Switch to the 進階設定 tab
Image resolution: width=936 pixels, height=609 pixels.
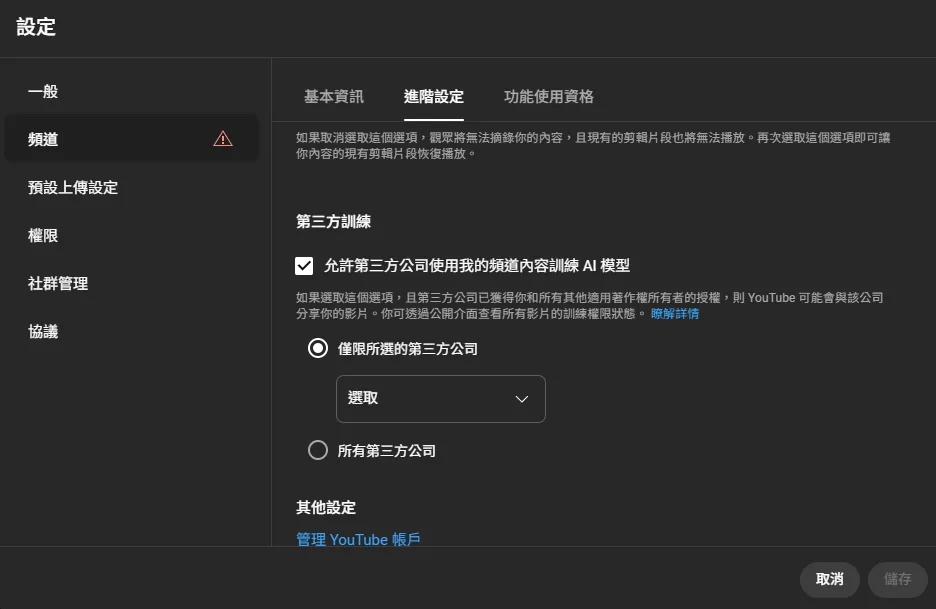click(x=433, y=97)
